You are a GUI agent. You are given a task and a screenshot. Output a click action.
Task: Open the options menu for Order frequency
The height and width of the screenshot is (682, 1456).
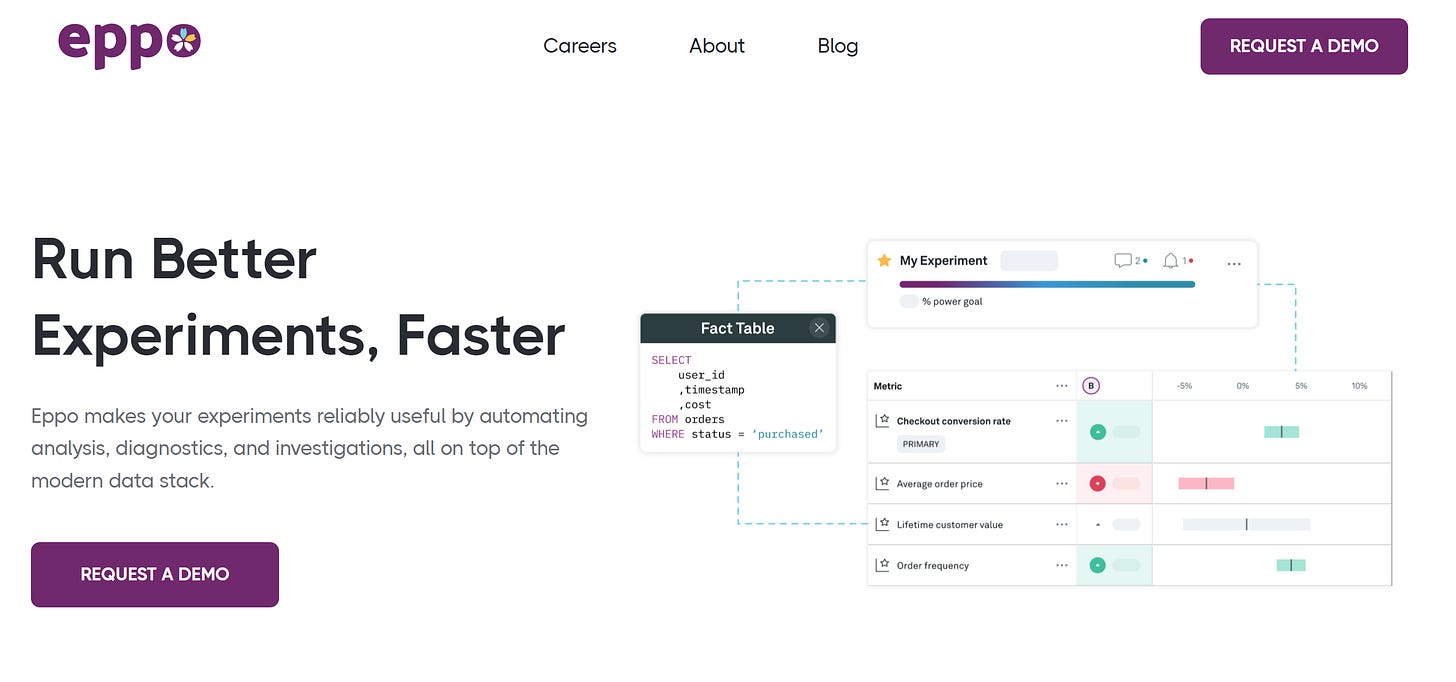[x=1062, y=565]
